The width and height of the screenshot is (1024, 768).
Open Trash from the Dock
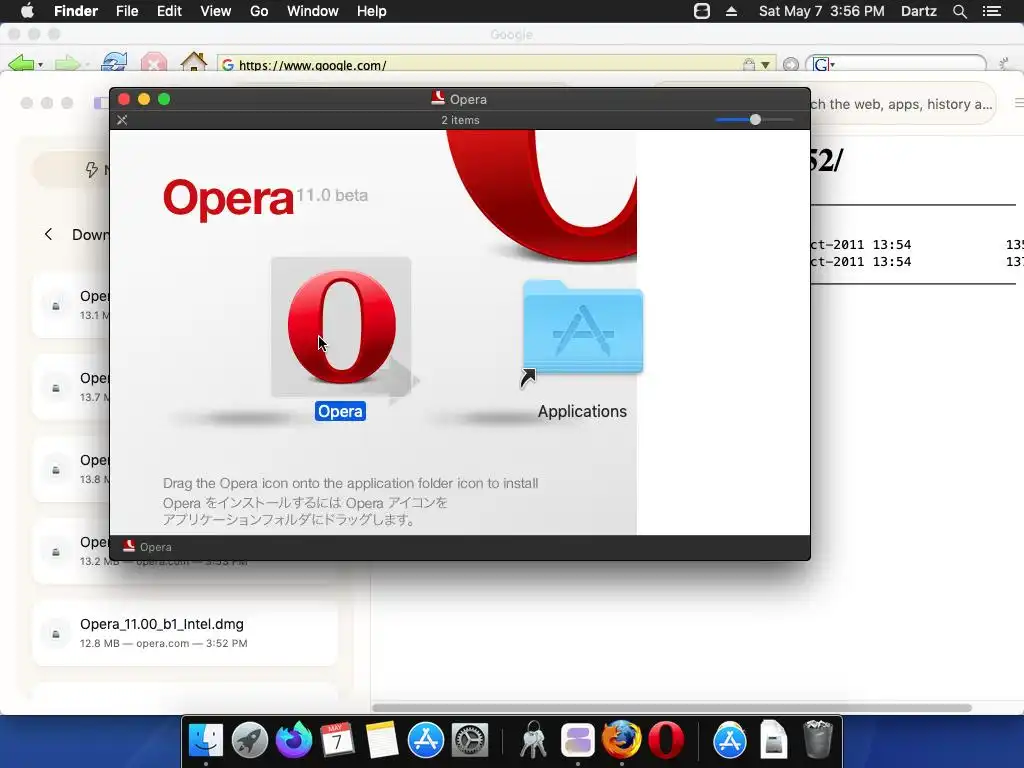click(x=818, y=741)
